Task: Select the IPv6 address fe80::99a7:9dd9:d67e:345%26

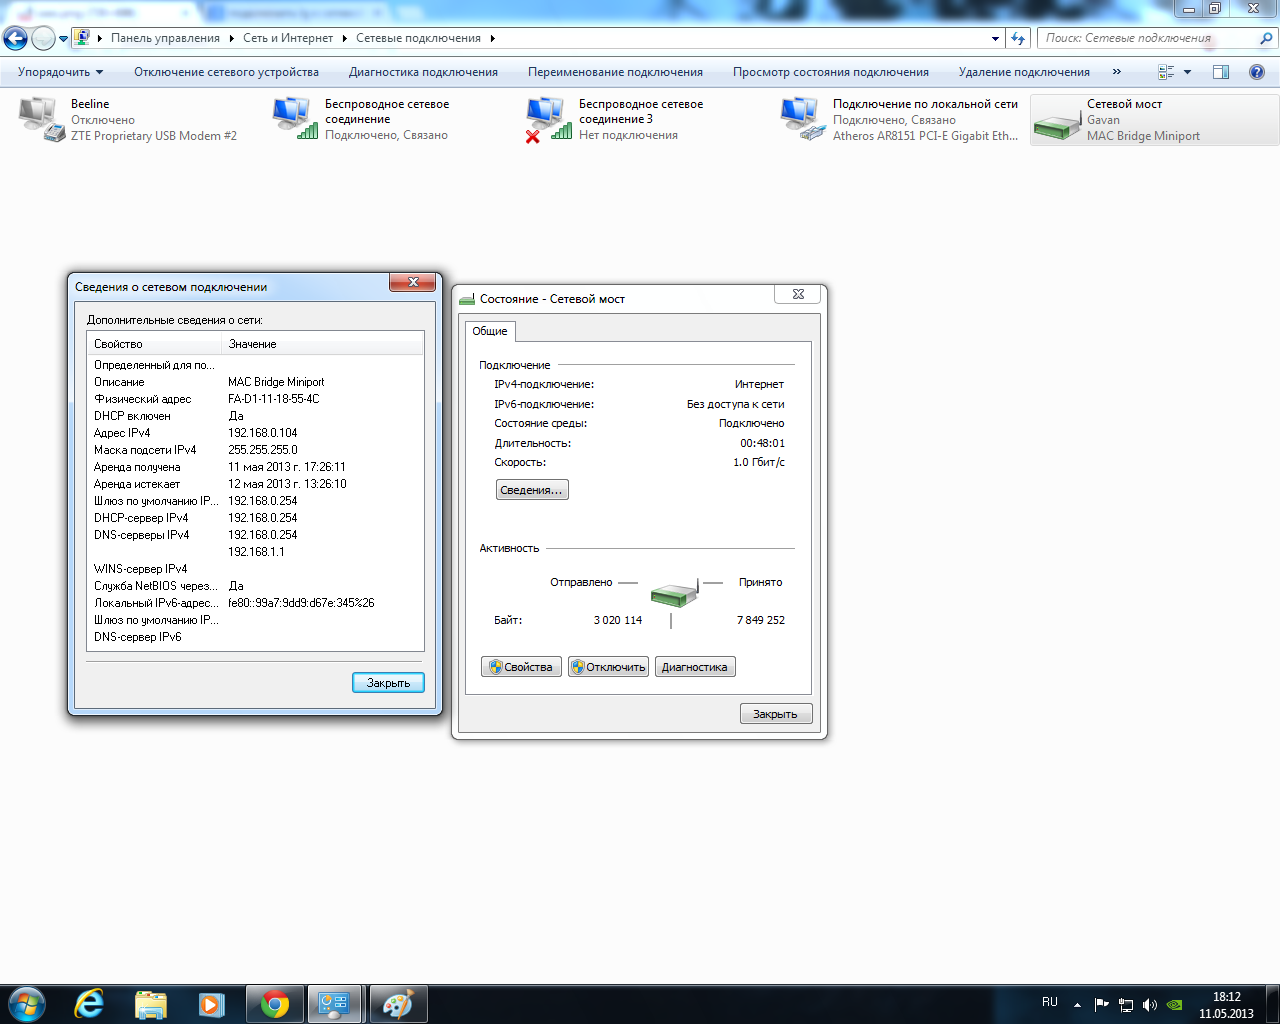Action: (301, 603)
